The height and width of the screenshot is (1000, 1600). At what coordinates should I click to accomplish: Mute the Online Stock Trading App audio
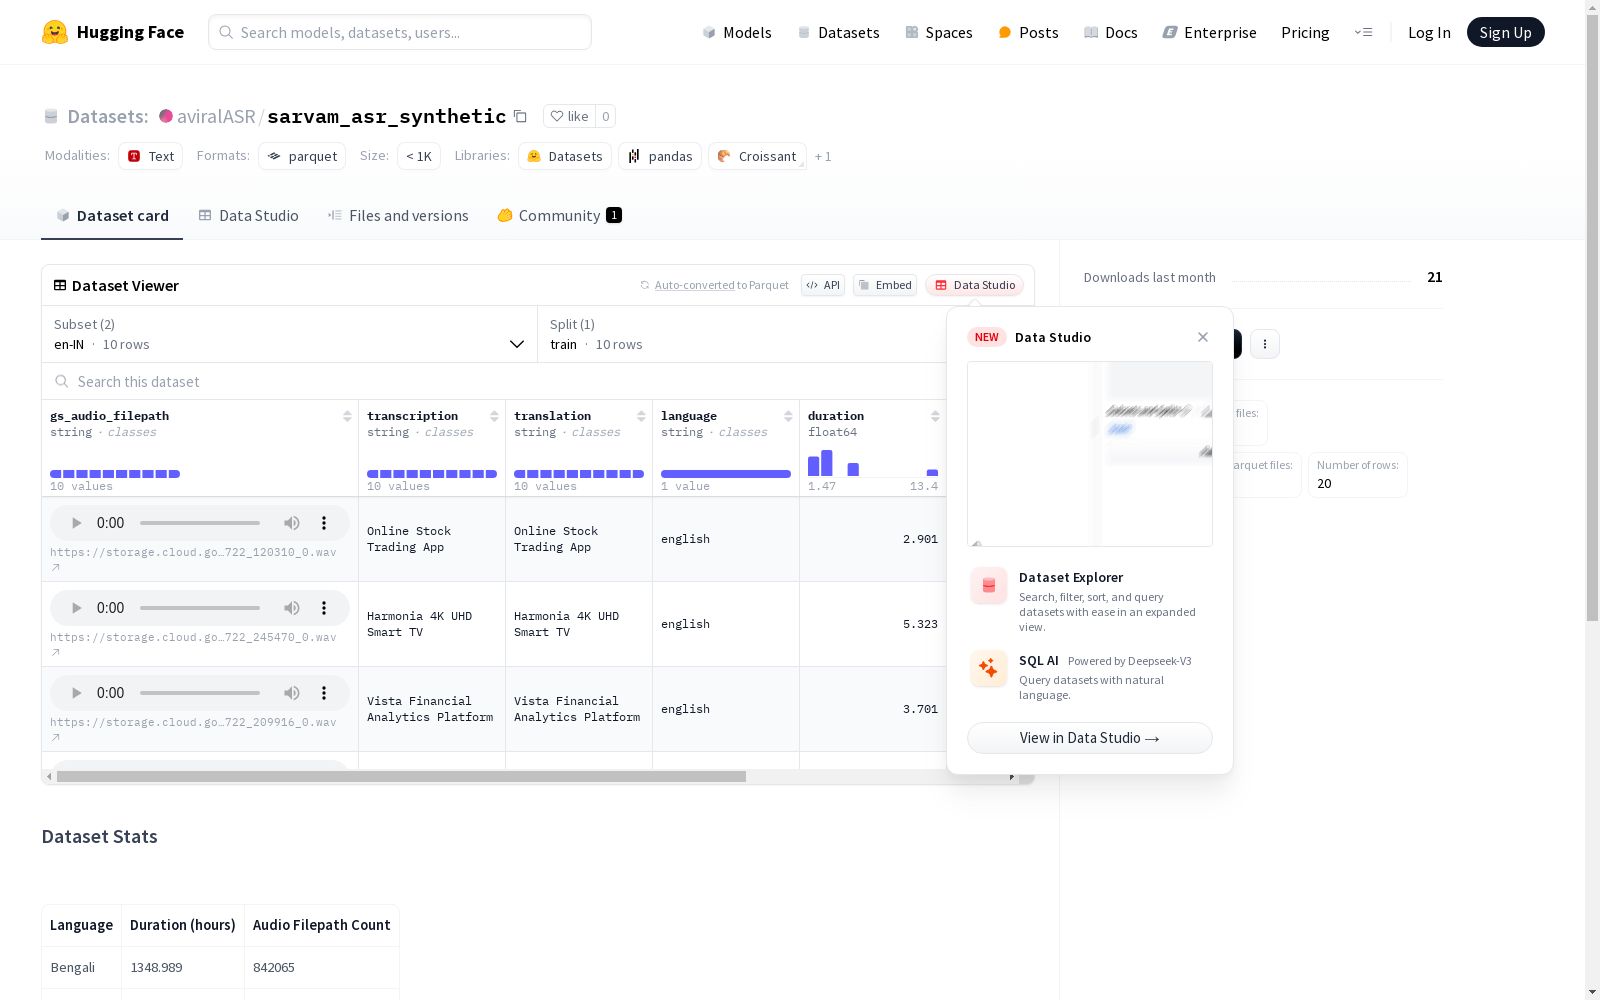coord(292,523)
